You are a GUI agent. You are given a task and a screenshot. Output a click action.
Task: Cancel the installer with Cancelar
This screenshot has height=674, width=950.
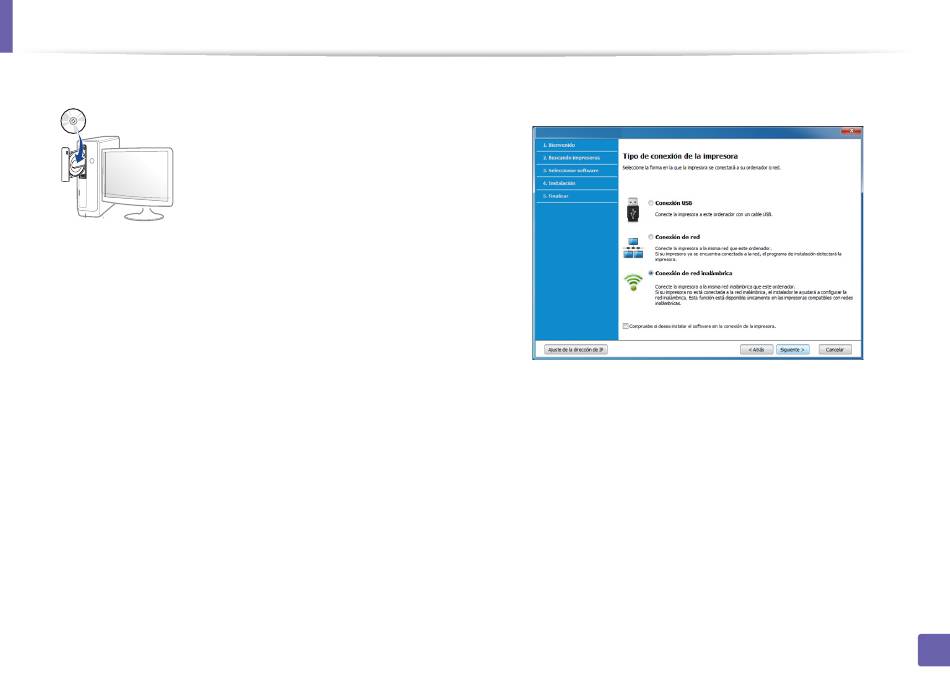pos(835,350)
